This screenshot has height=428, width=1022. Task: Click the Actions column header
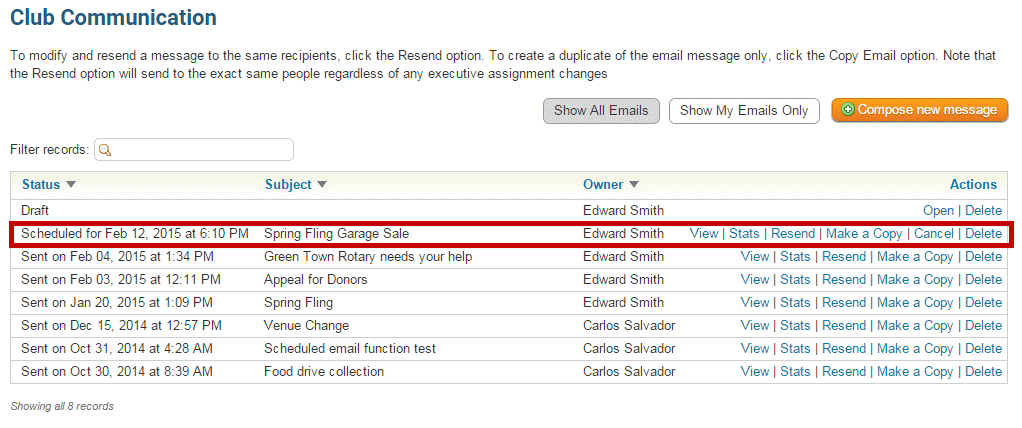(x=973, y=185)
